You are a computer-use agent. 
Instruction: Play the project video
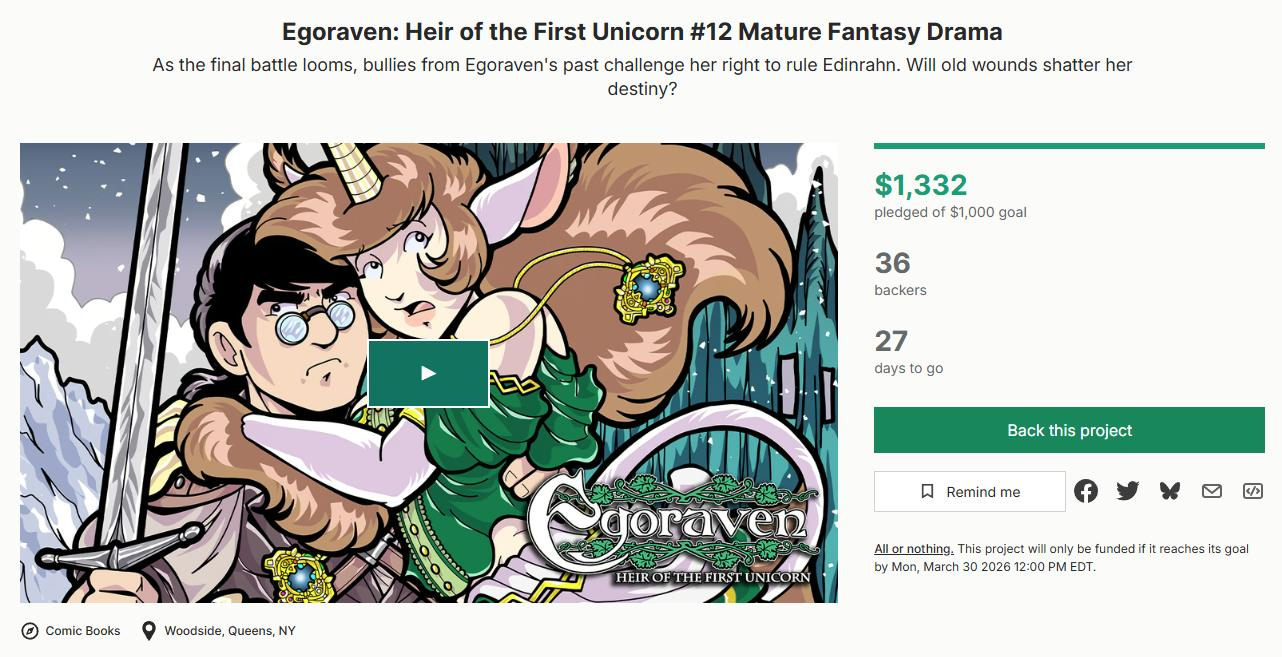pyautogui.click(x=428, y=373)
